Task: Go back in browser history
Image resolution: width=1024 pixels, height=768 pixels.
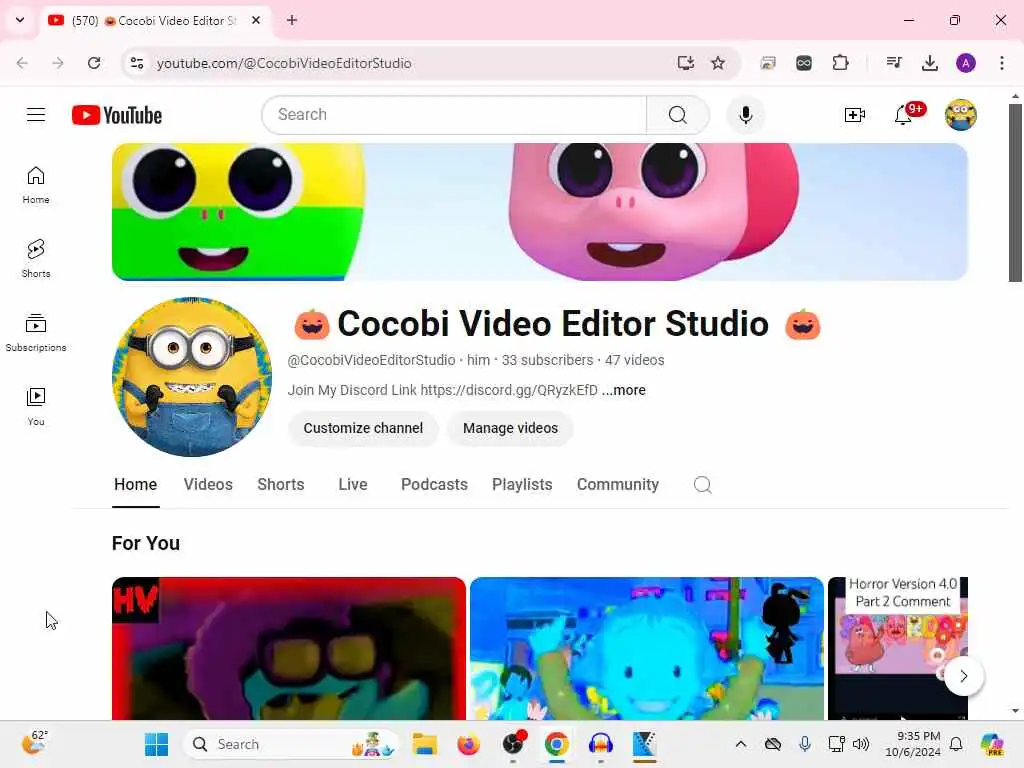Action: (22, 63)
